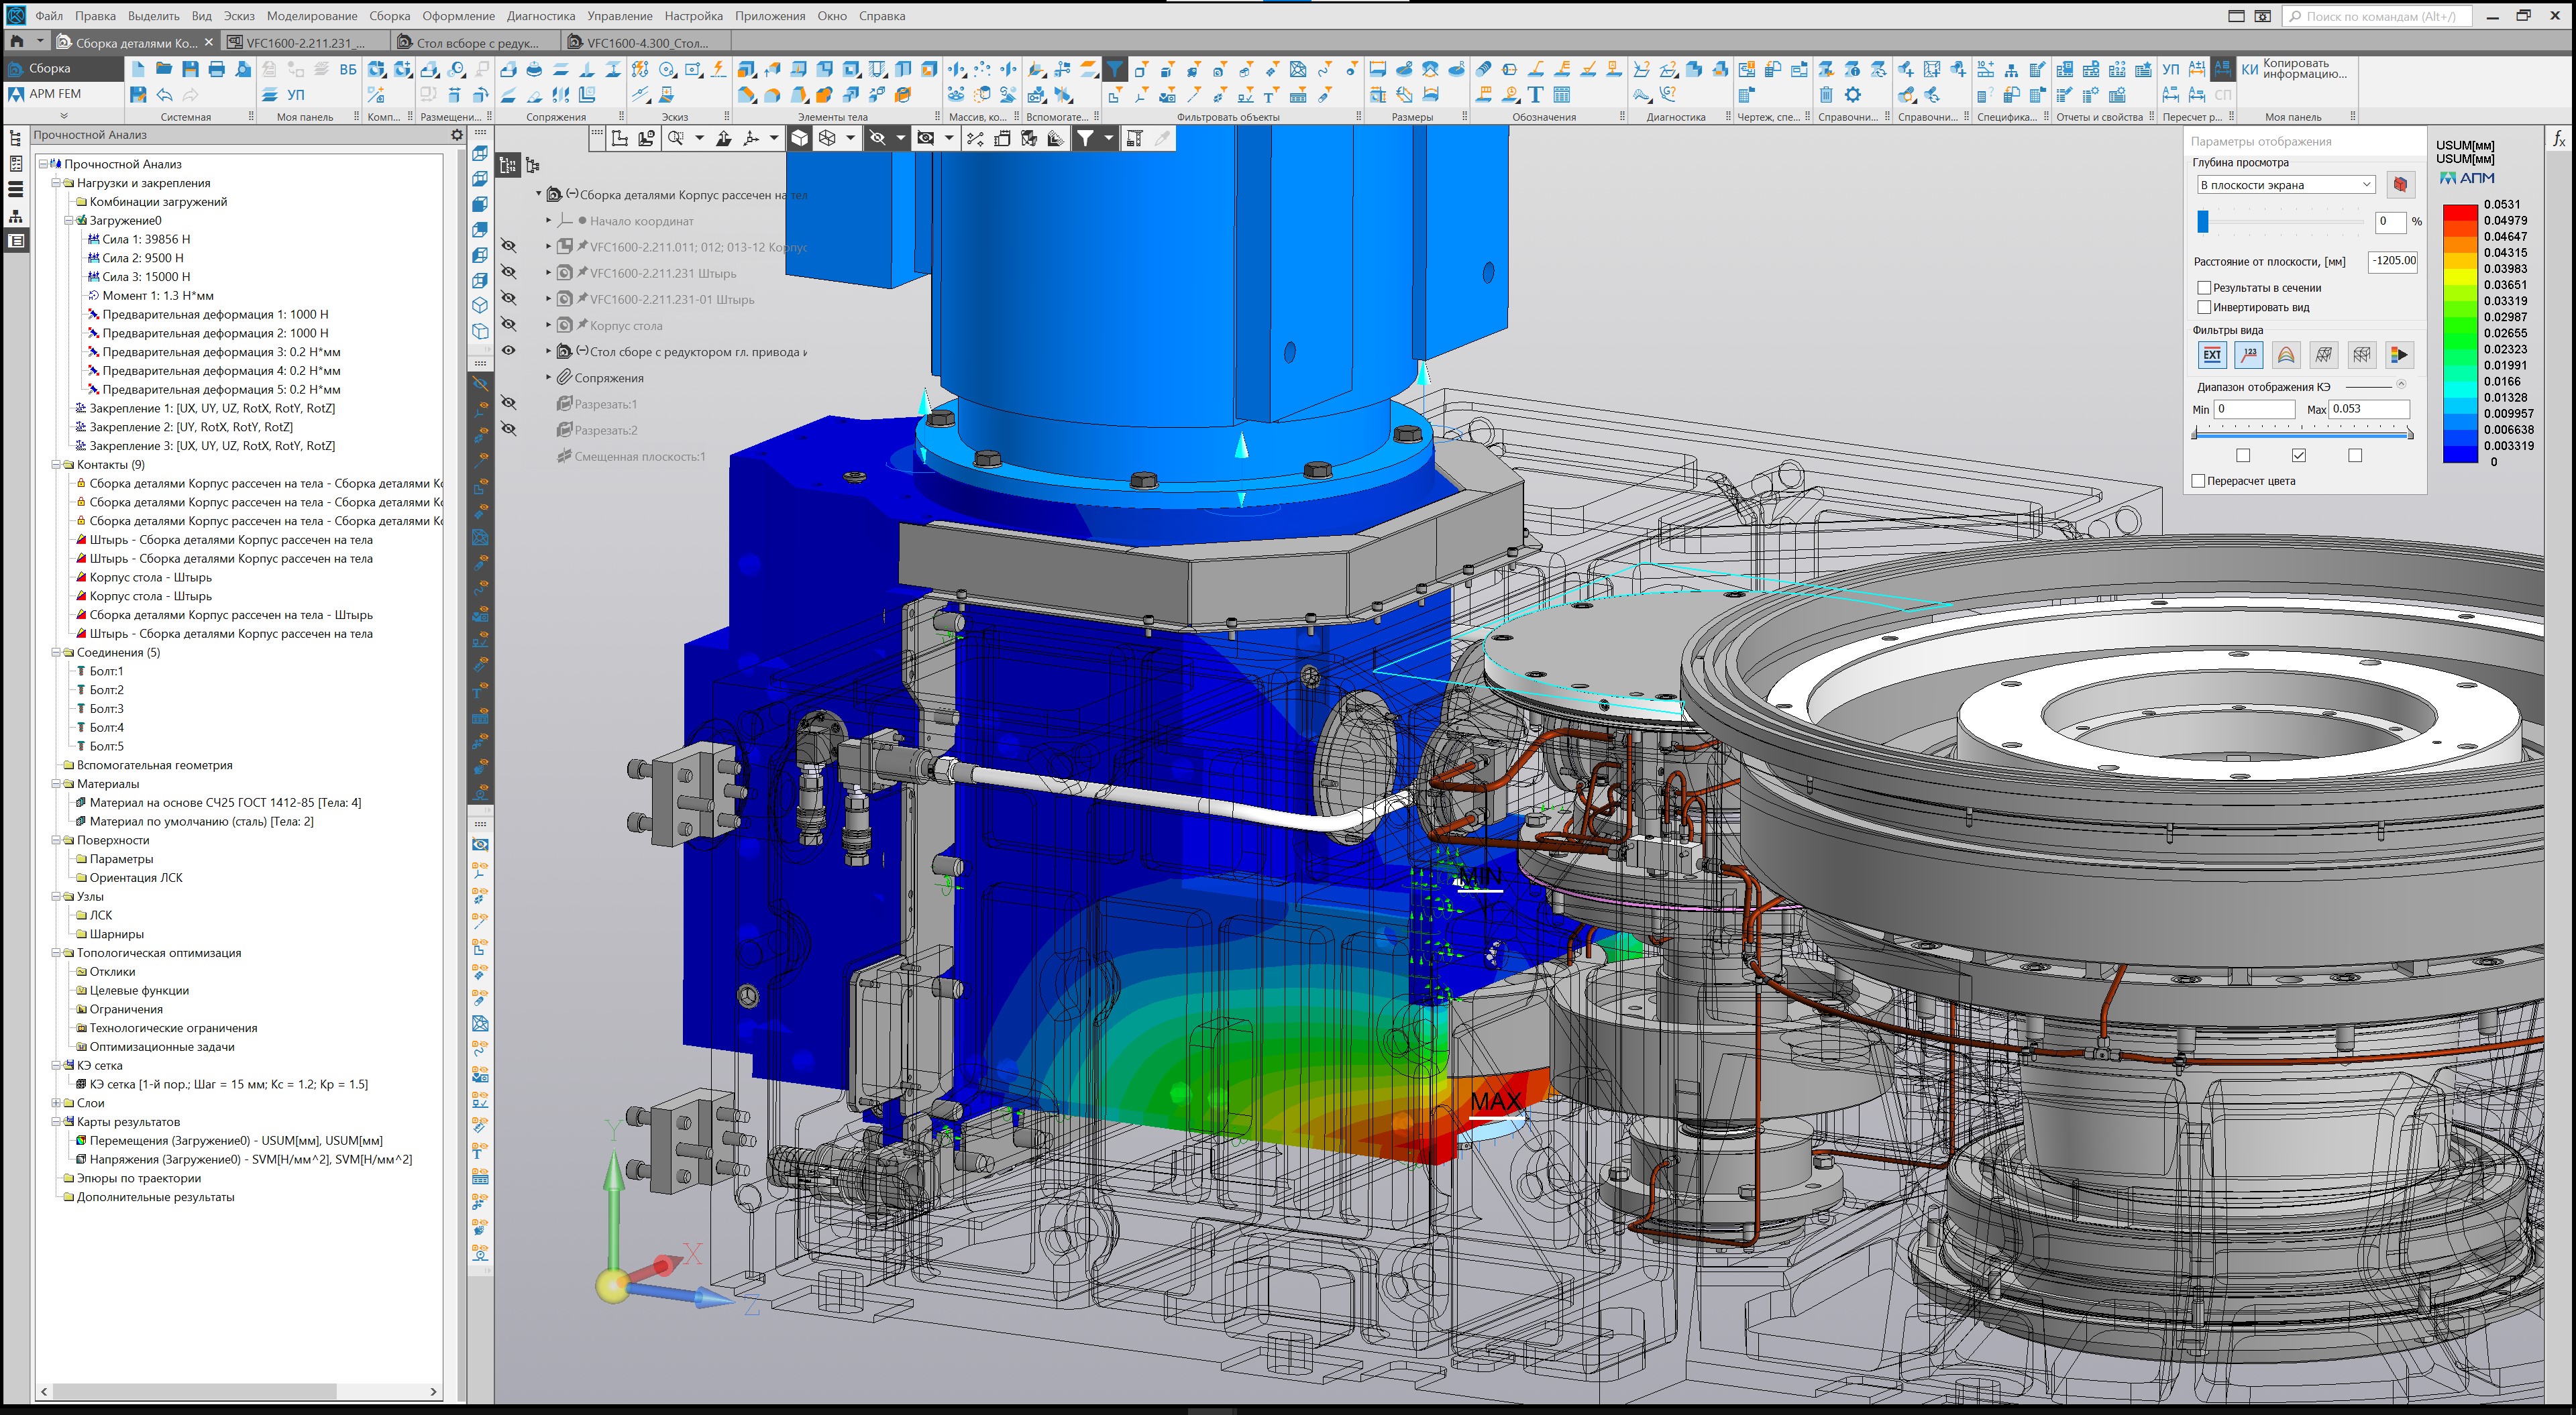The width and height of the screenshot is (2576, 1415).
Task: Click the red cube depth plane icon
Action: (x=2400, y=185)
